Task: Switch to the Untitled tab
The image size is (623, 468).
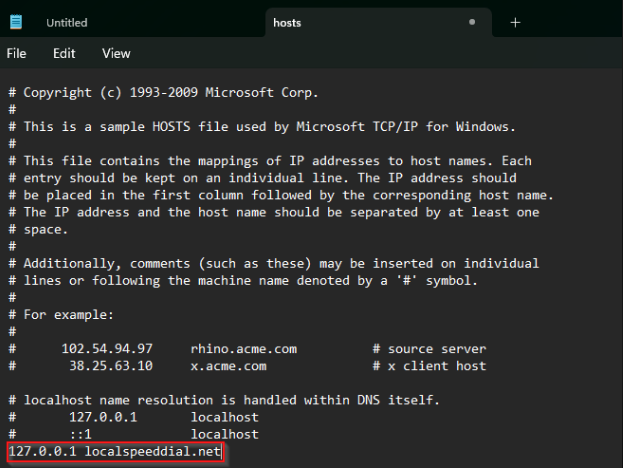Action: (67, 23)
